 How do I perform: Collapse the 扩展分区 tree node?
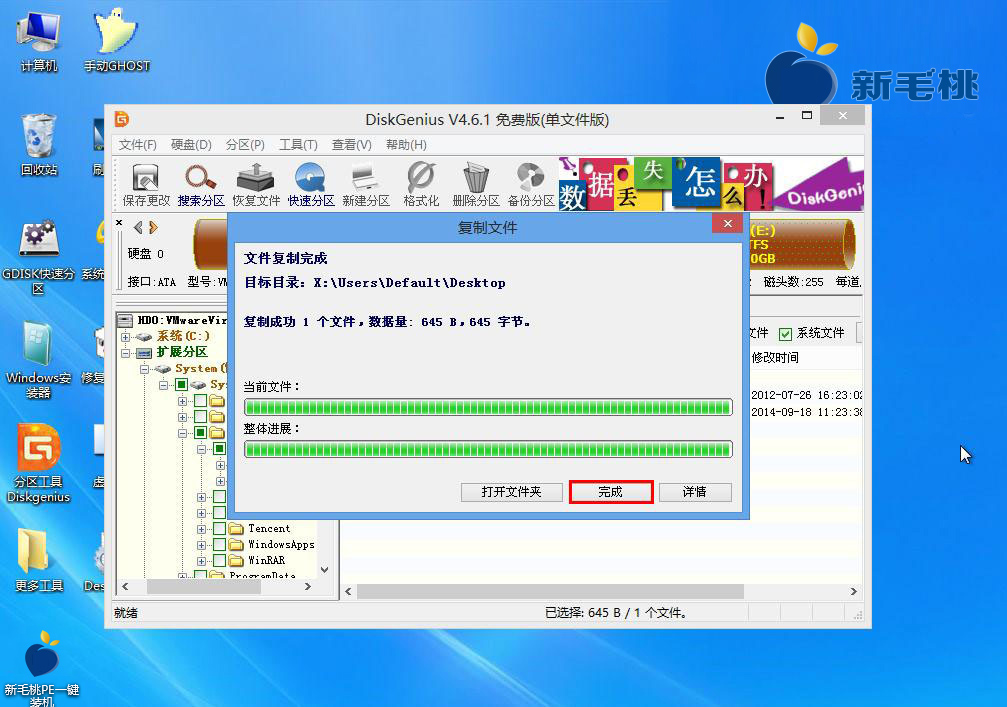click(126, 353)
